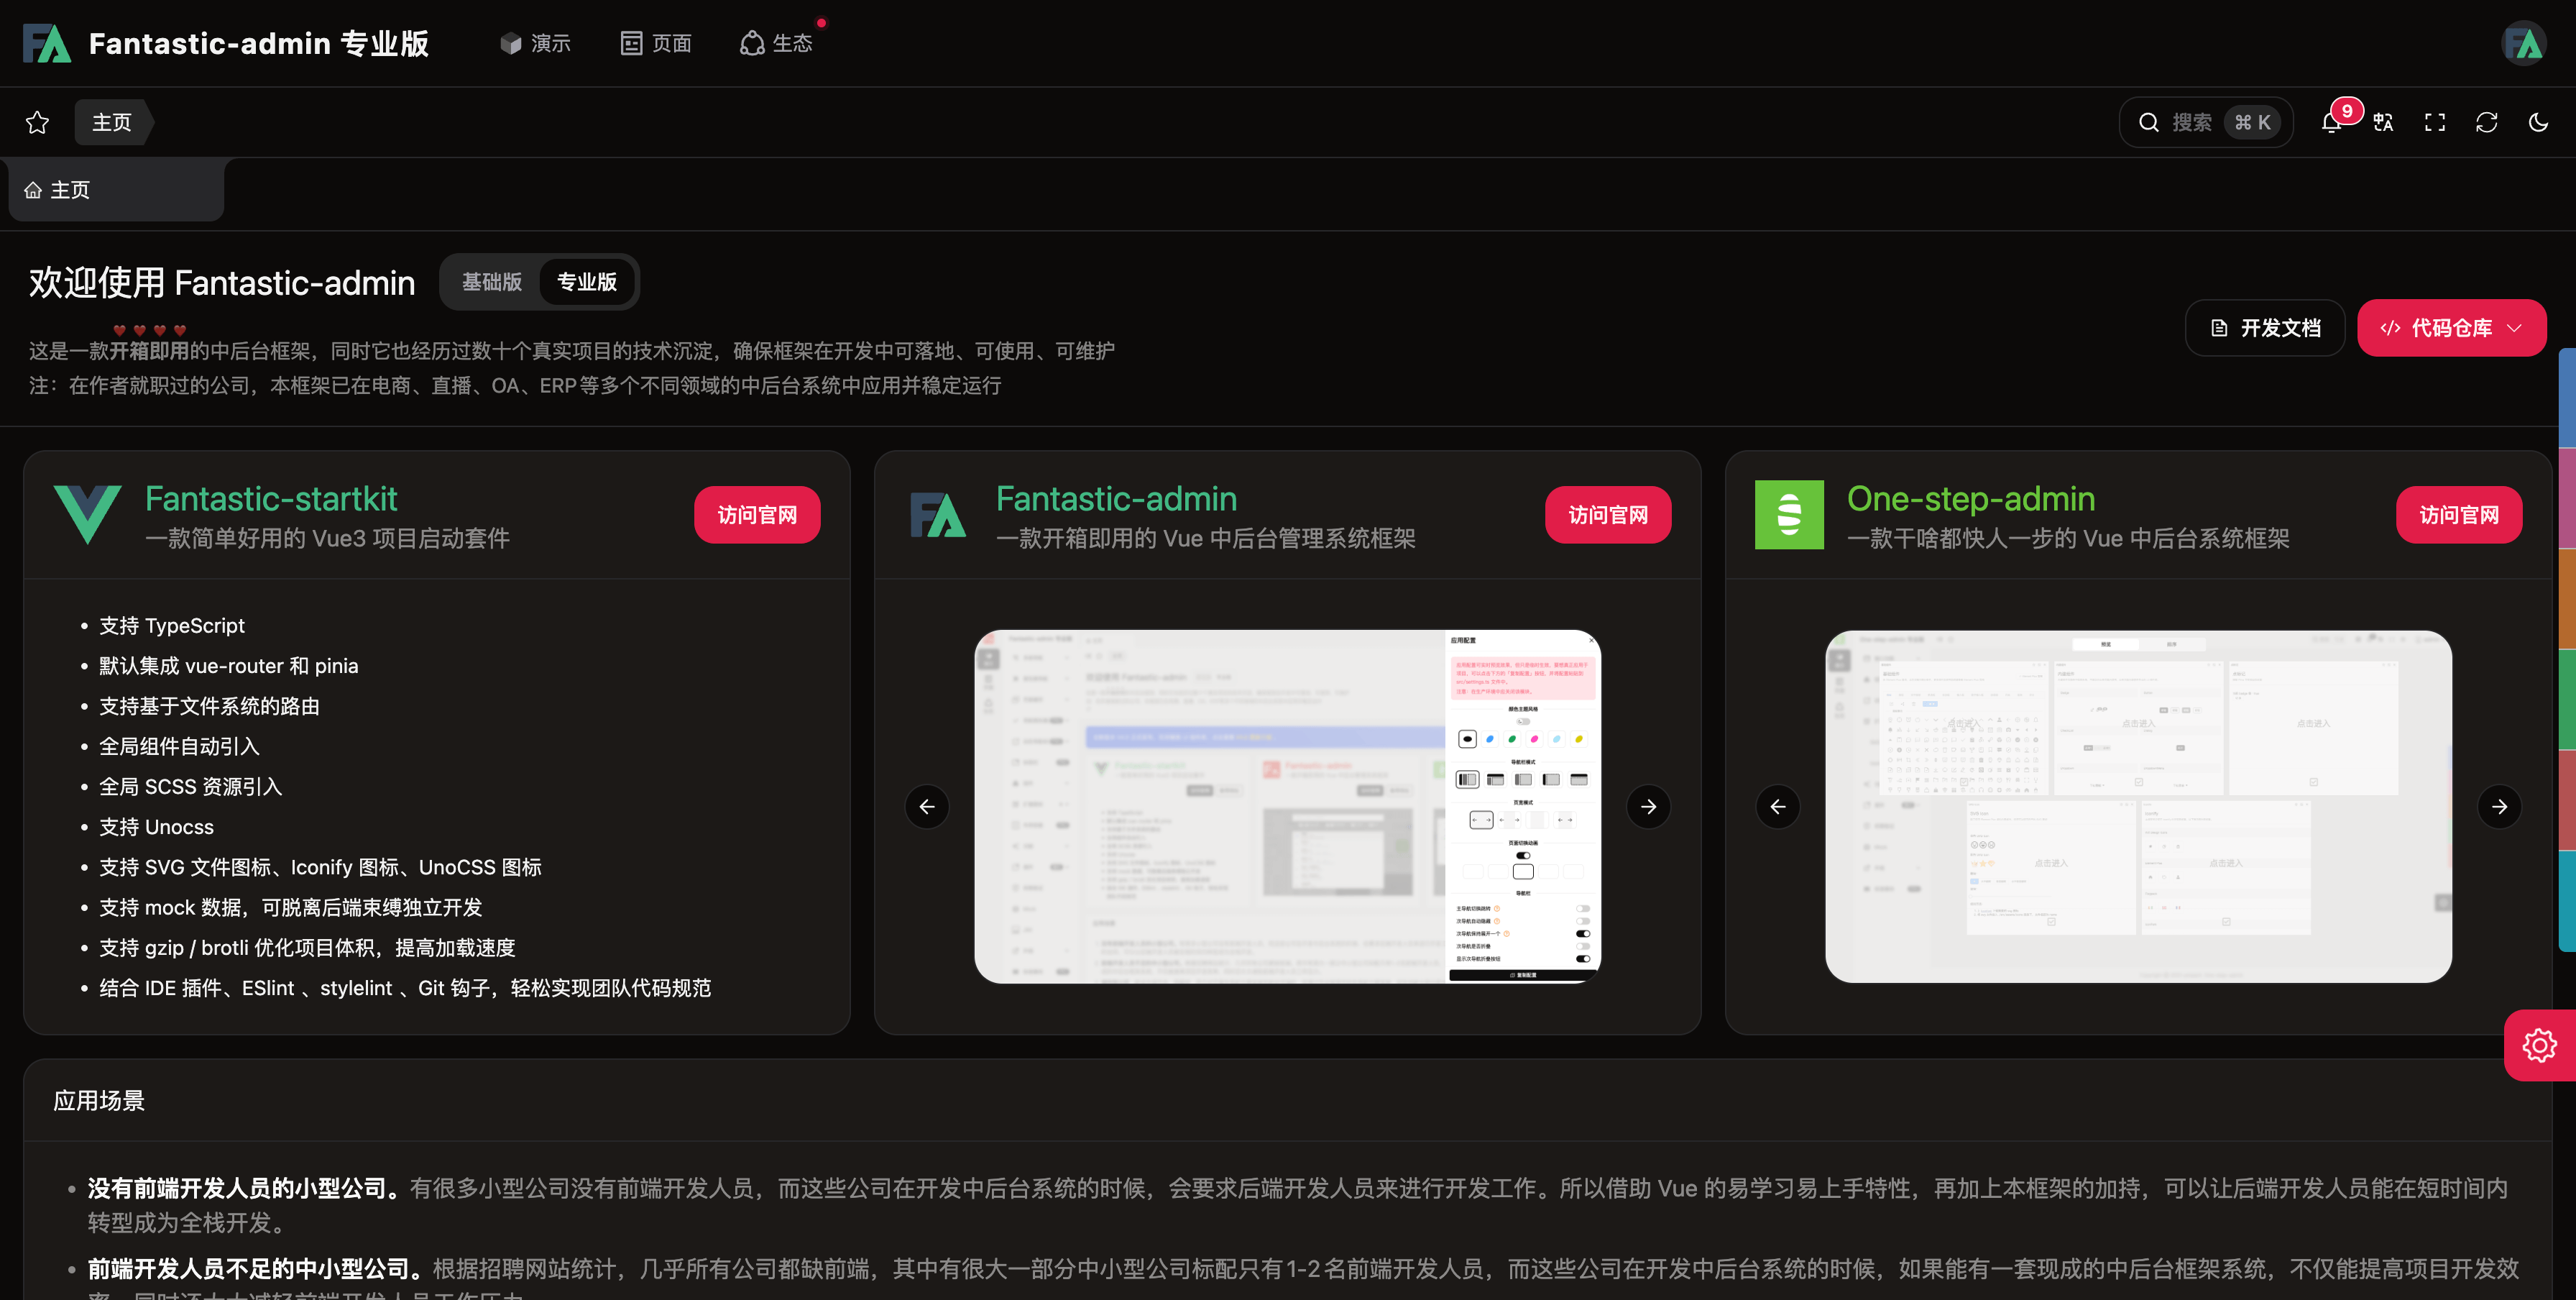Enter fullscreen mode via expand icon
The height and width of the screenshot is (1300, 2576).
point(2435,122)
